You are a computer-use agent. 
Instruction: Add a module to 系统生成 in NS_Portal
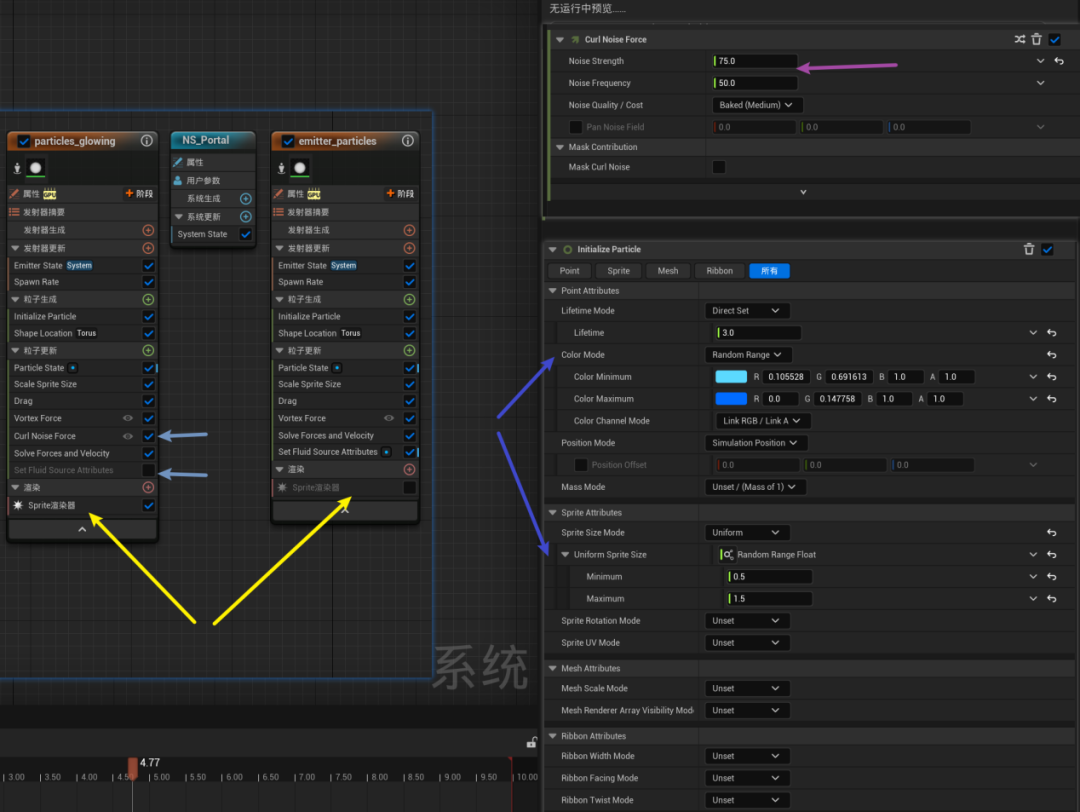(x=245, y=198)
